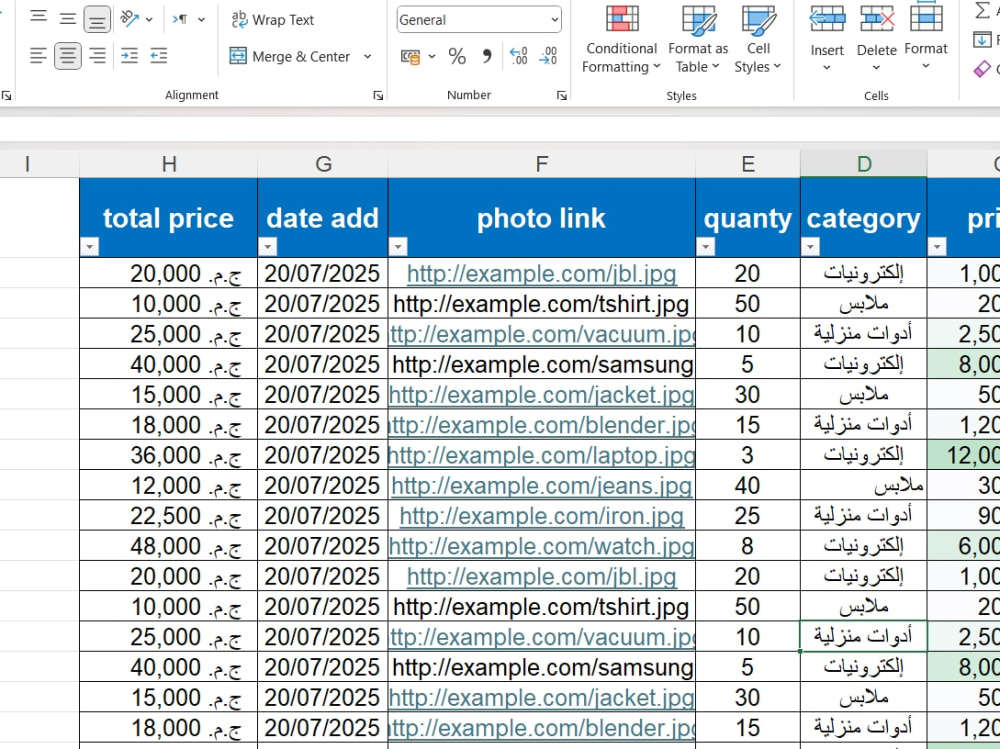The width and height of the screenshot is (1000, 749).
Task: Open the watch.jpg hyperlink
Action: (x=541, y=547)
